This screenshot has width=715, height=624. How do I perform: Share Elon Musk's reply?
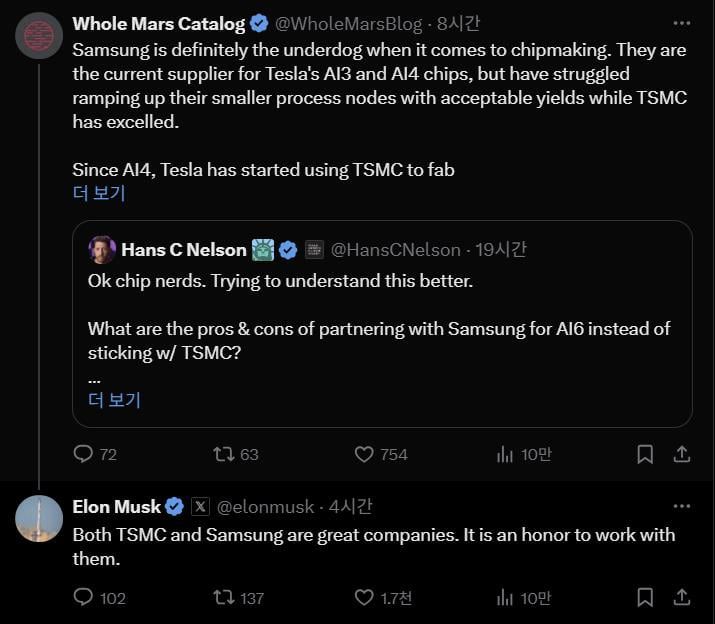pyautogui.click(x=682, y=597)
